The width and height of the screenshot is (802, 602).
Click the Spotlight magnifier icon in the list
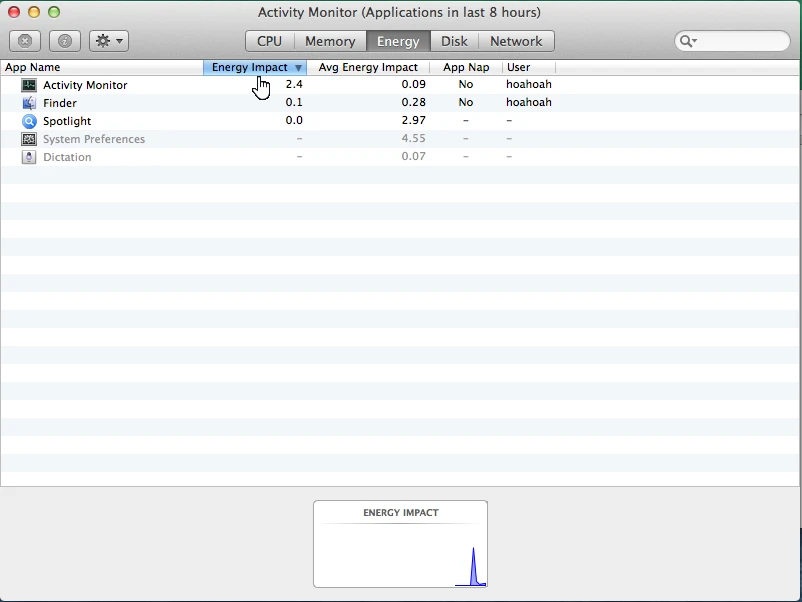(27, 120)
